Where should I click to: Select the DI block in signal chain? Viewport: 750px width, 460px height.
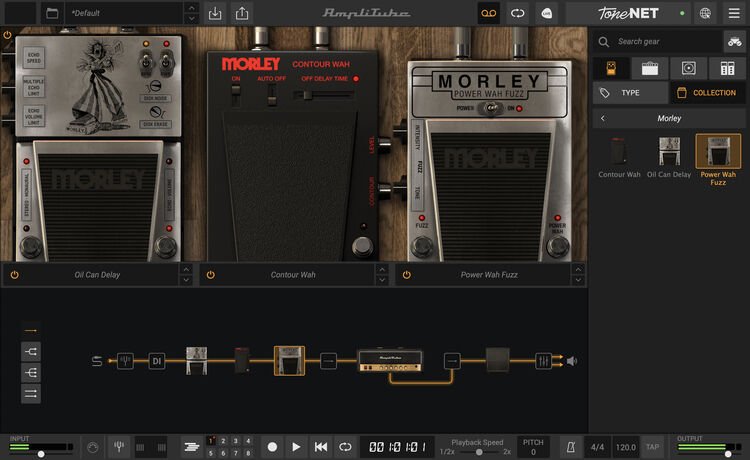click(156, 361)
